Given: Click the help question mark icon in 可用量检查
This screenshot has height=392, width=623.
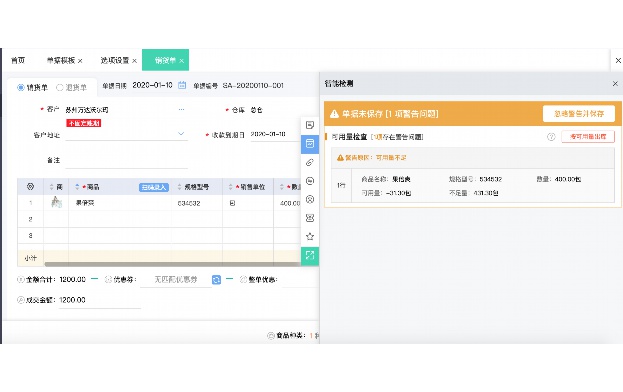Looking at the screenshot, I should pyautogui.click(x=551, y=137).
